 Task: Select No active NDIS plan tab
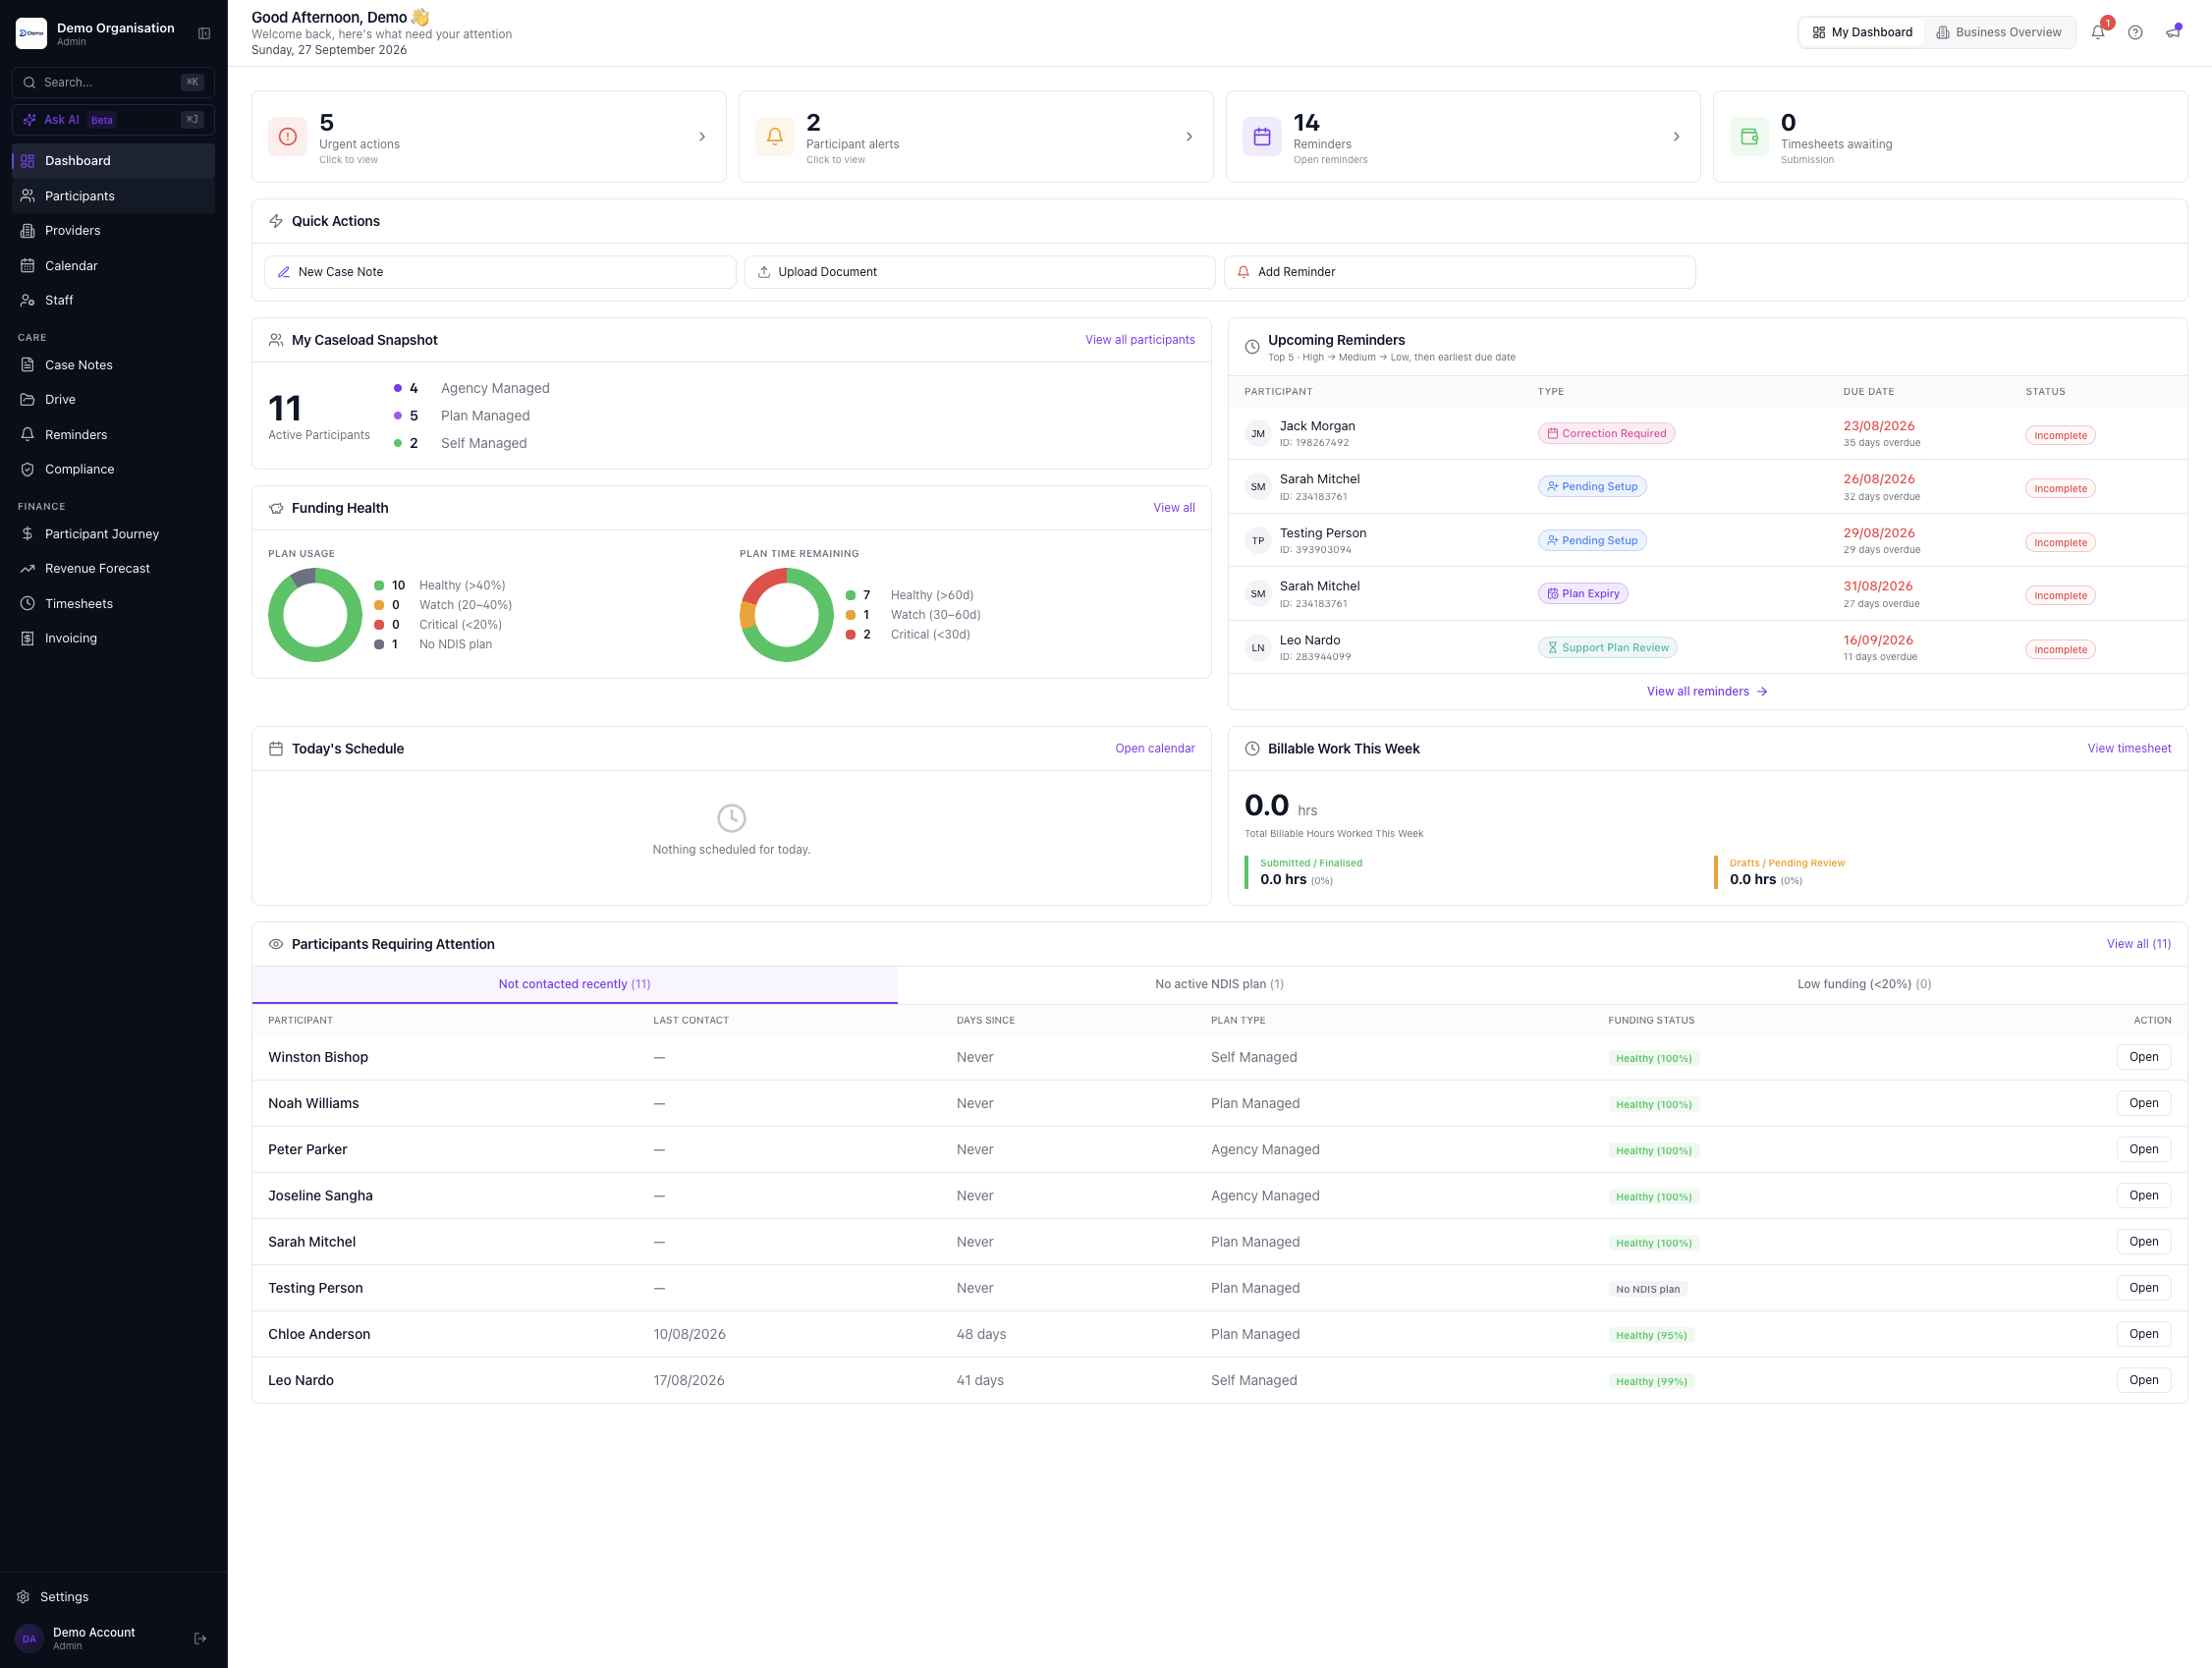point(1219,984)
